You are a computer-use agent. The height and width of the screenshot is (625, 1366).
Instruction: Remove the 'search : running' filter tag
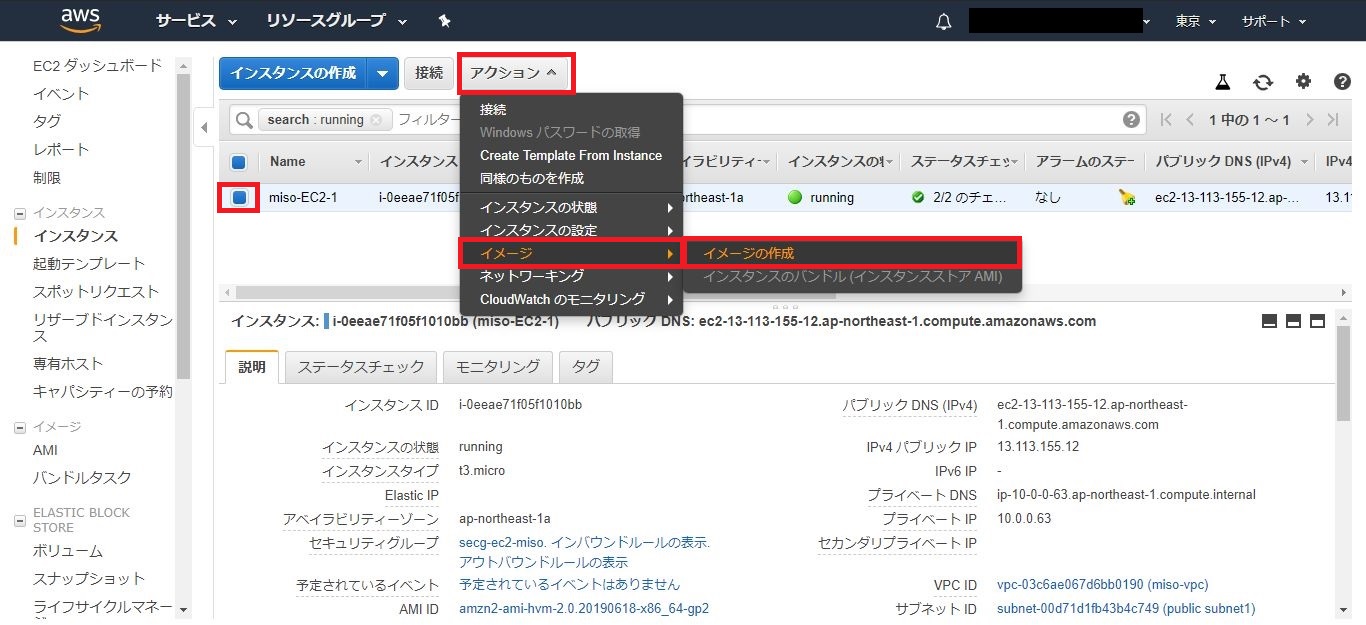click(x=376, y=120)
